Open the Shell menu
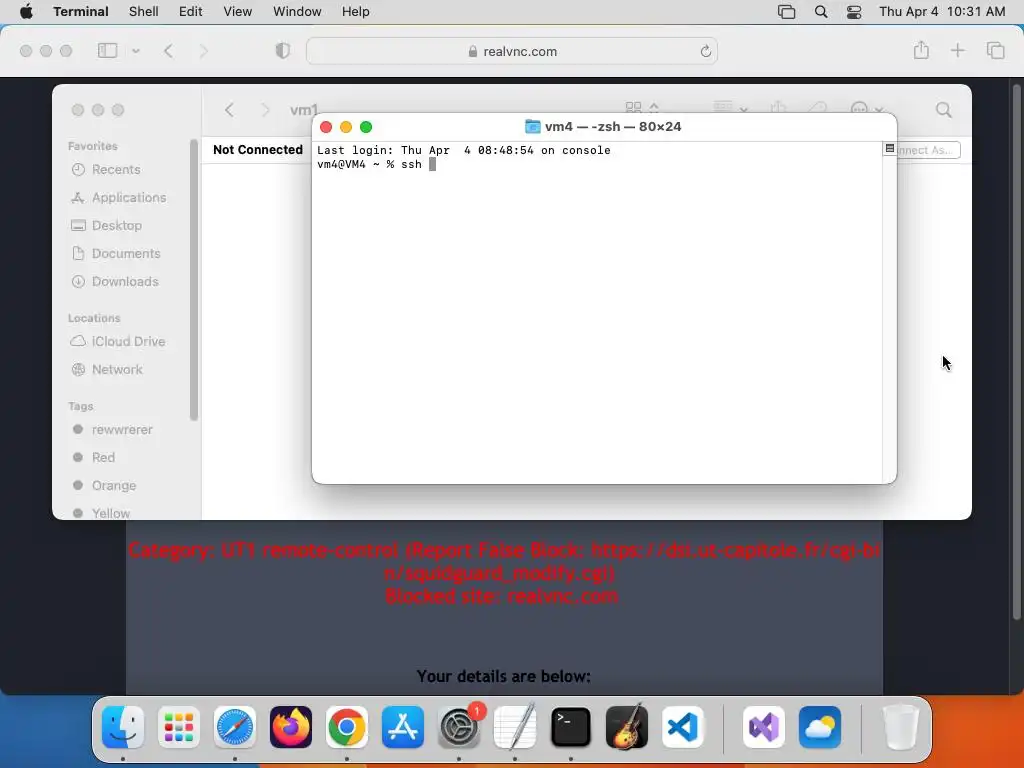Image resolution: width=1024 pixels, height=768 pixels. click(144, 12)
